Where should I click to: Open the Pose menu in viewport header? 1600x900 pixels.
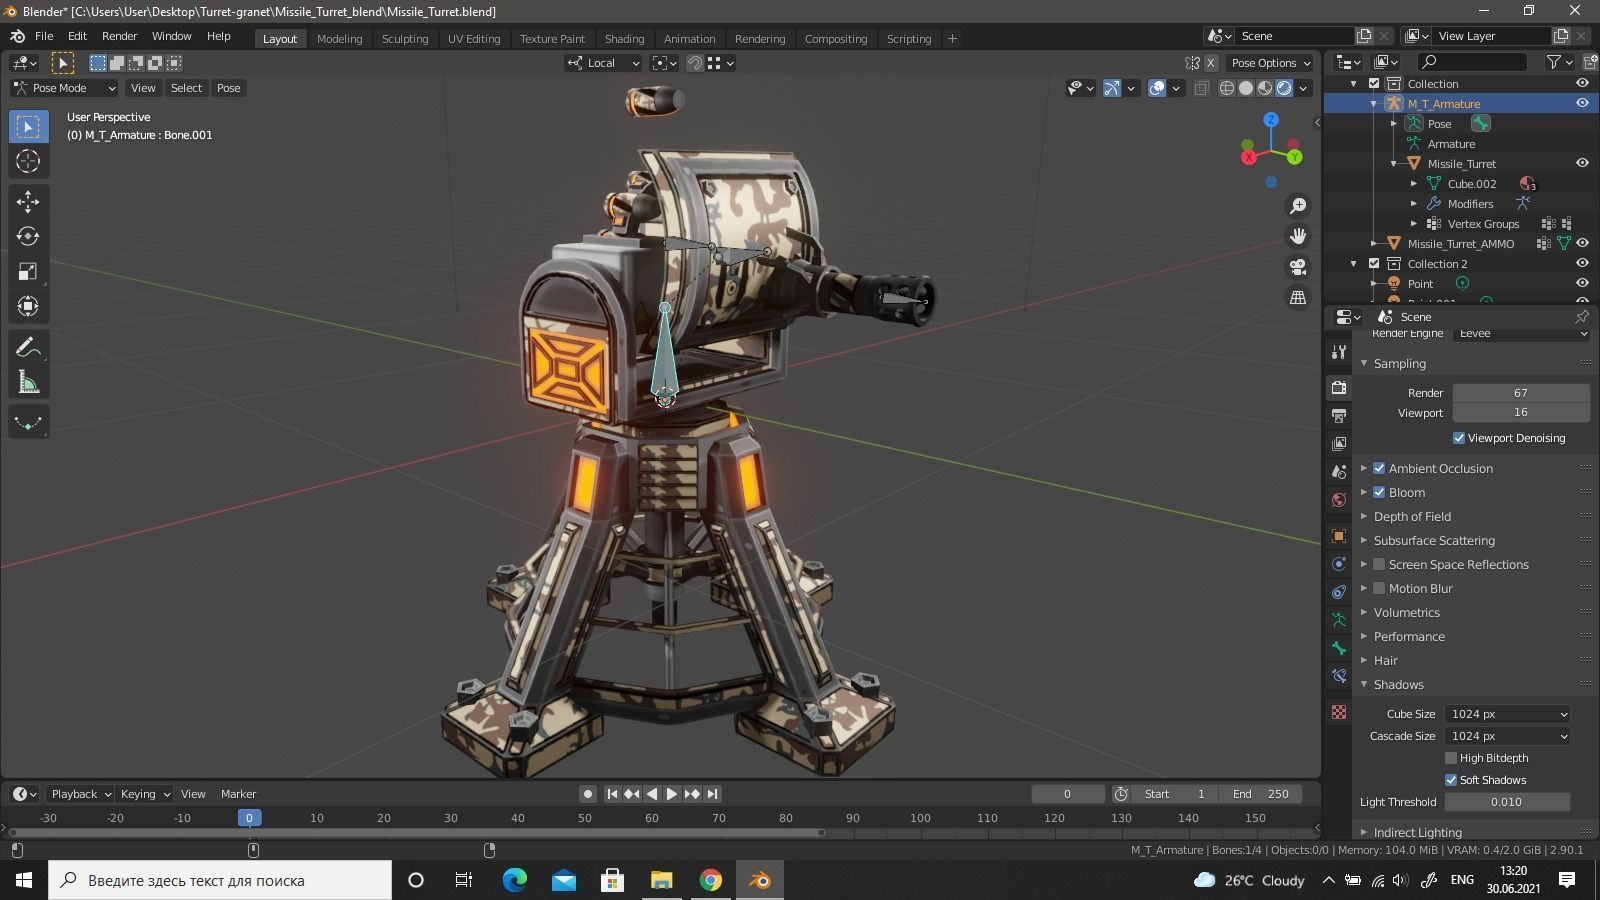click(x=229, y=88)
